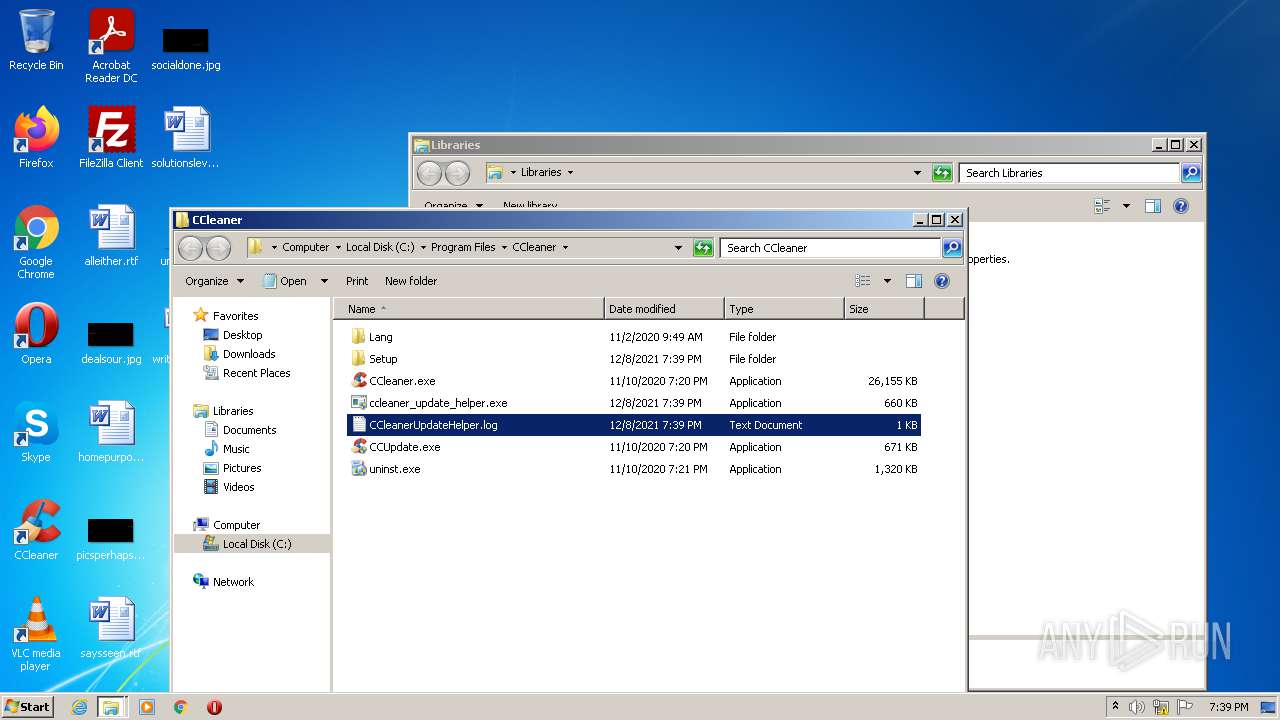
Task: Sort by Type column header
Action: pos(784,309)
